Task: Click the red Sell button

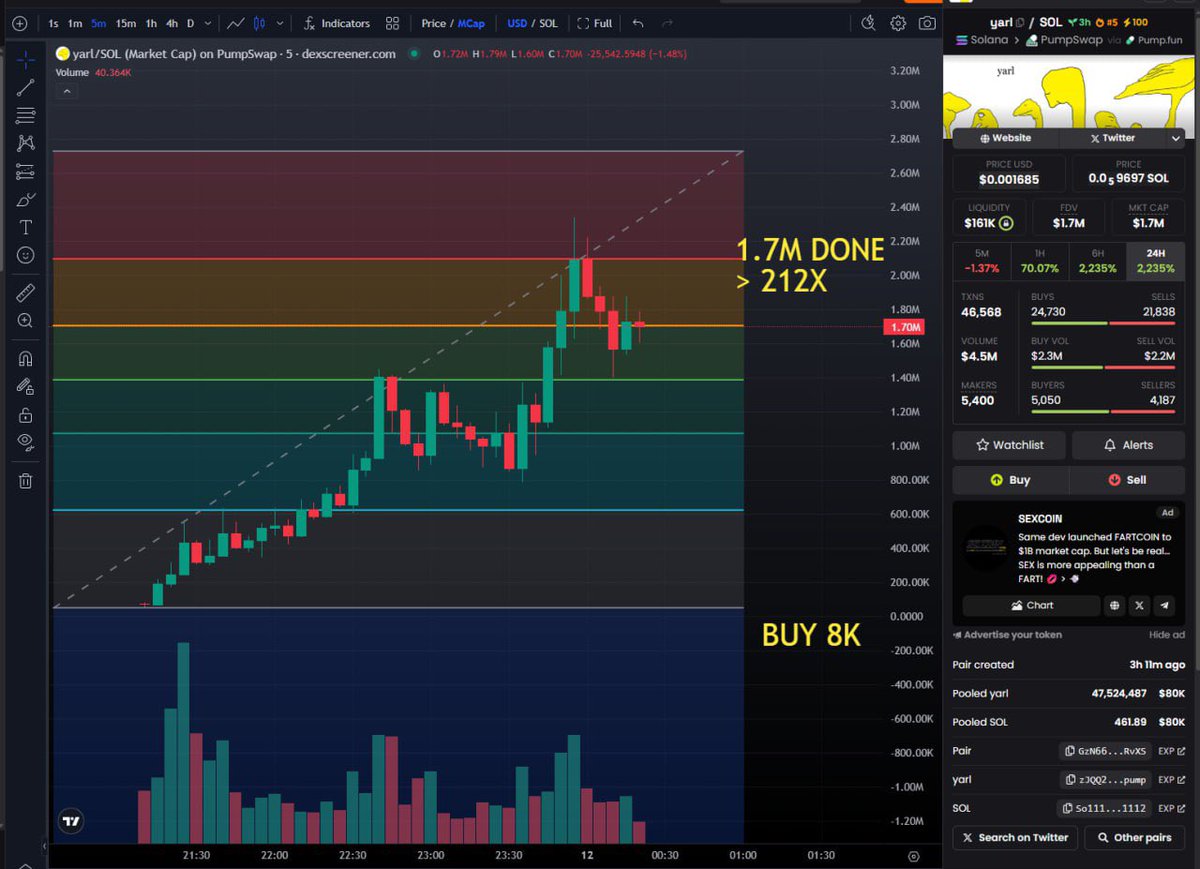Action: click(1127, 480)
